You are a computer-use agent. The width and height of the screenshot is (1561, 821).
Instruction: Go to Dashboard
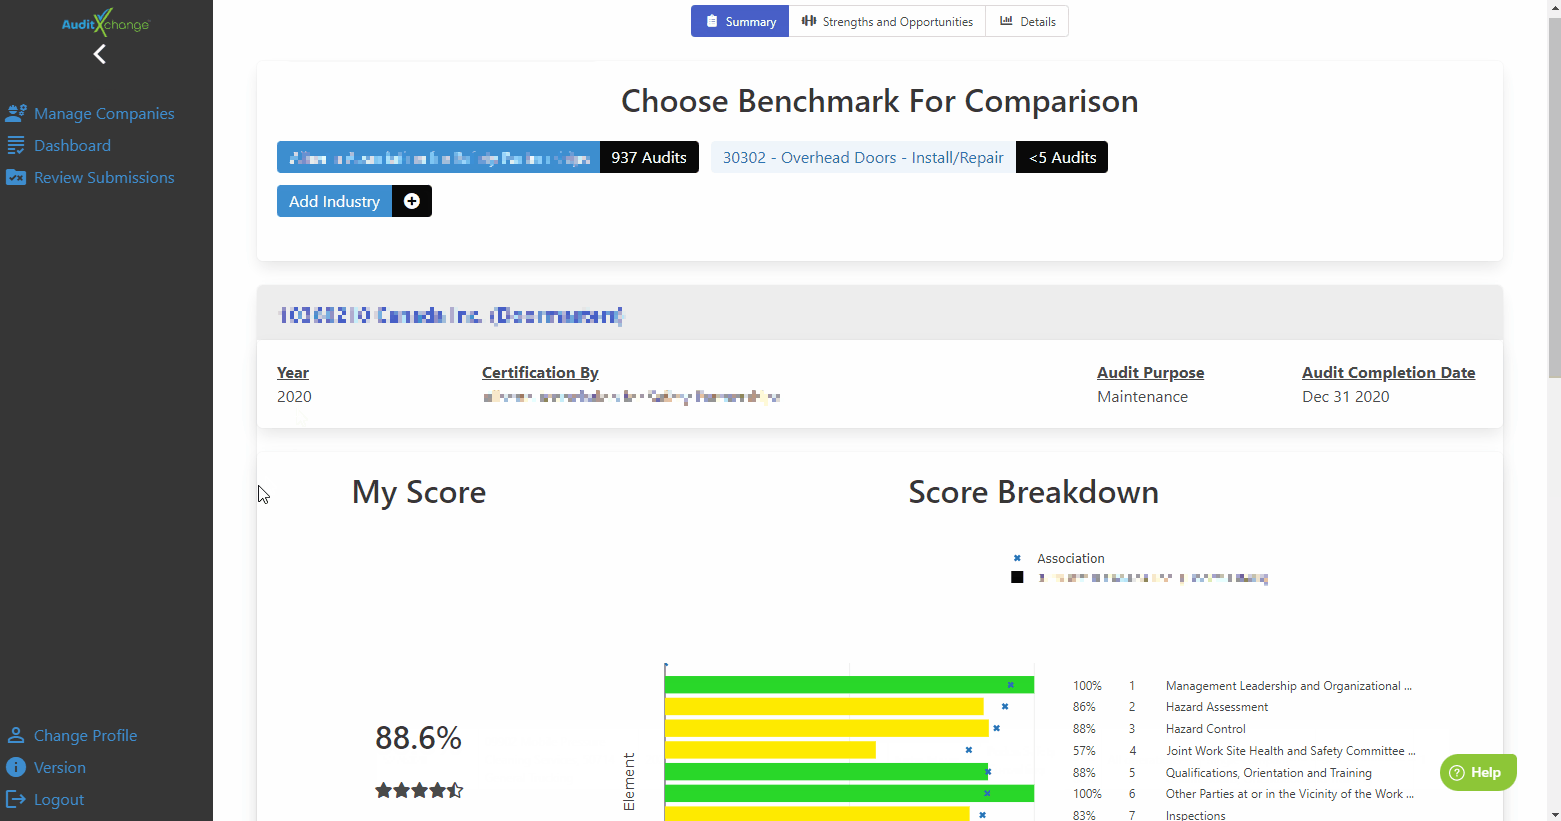point(72,145)
